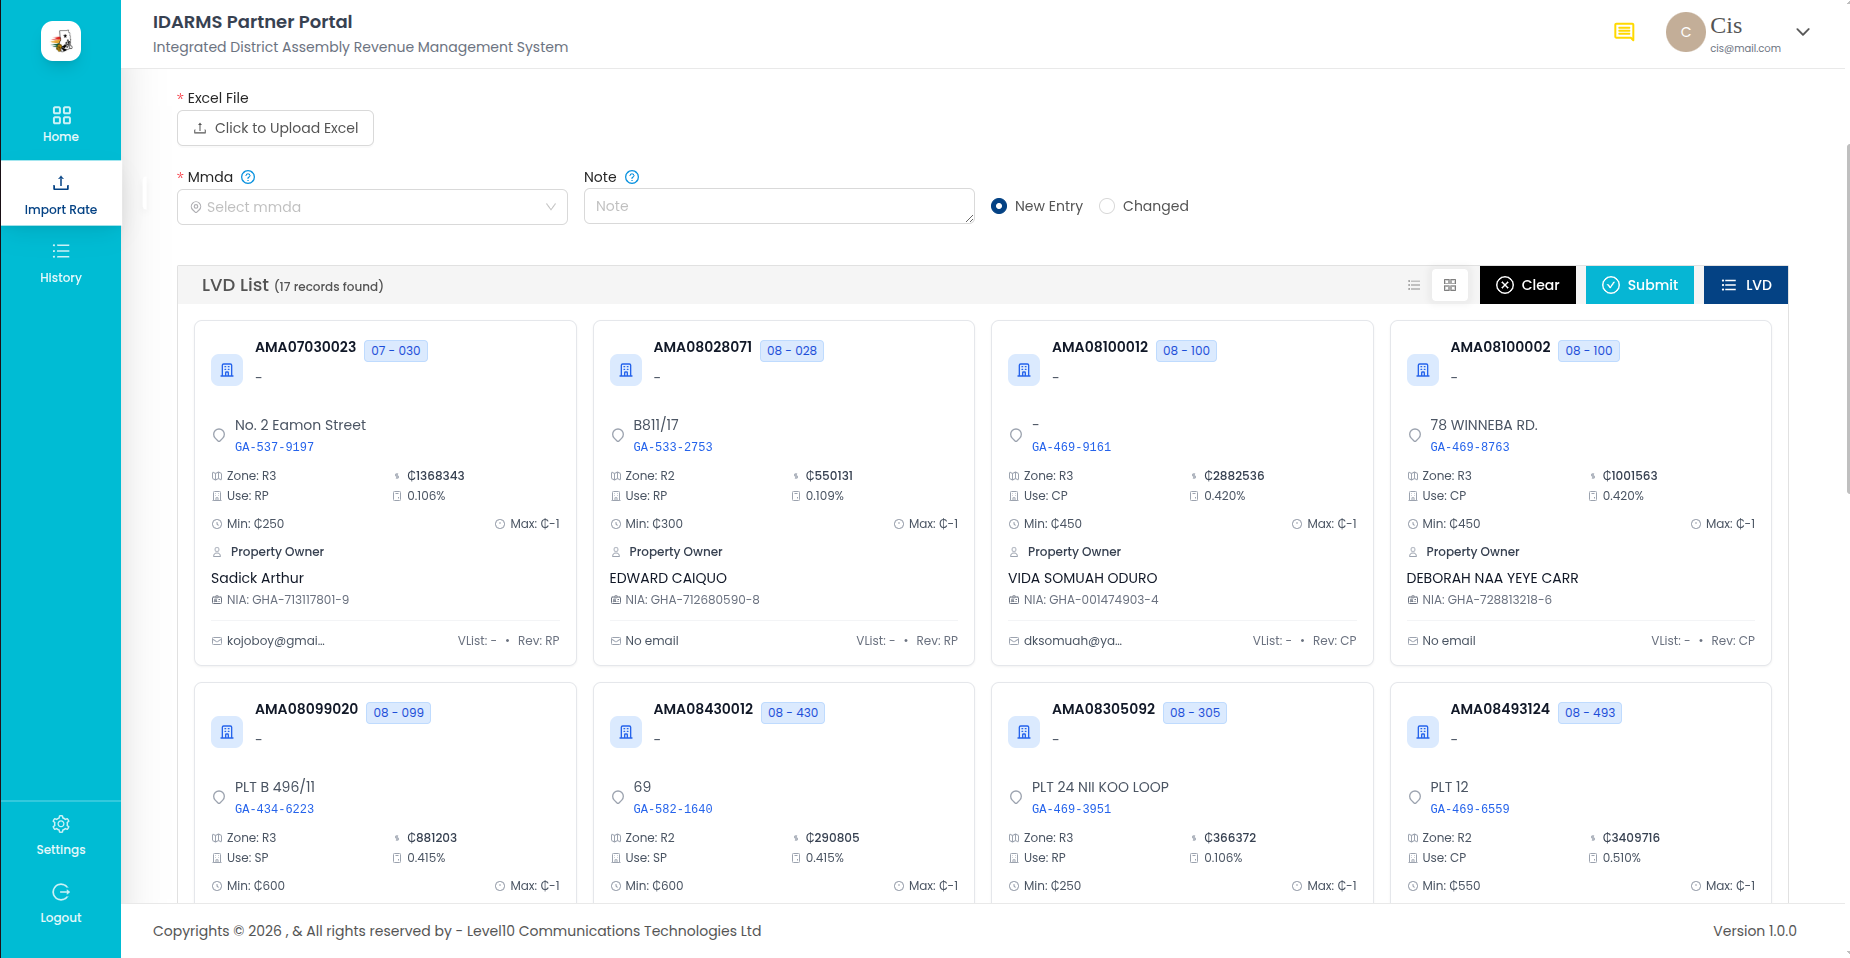Go to Home in sidebar
Image resolution: width=1850 pixels, height=958 pixels.
(61, 125)
